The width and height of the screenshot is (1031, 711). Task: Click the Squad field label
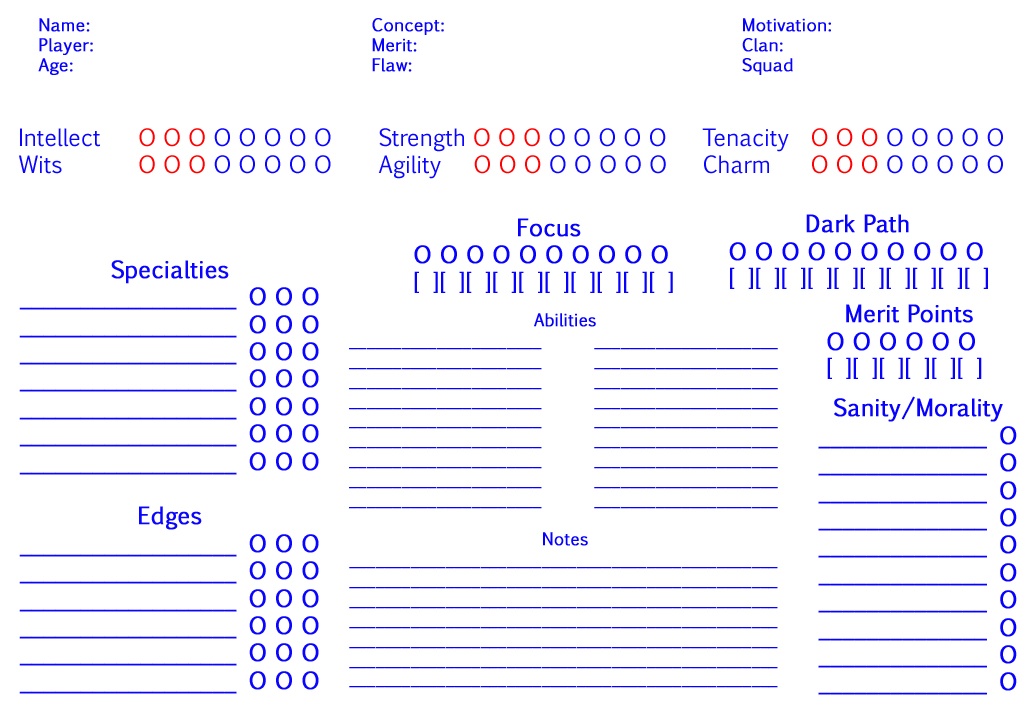tap(767, 66)
